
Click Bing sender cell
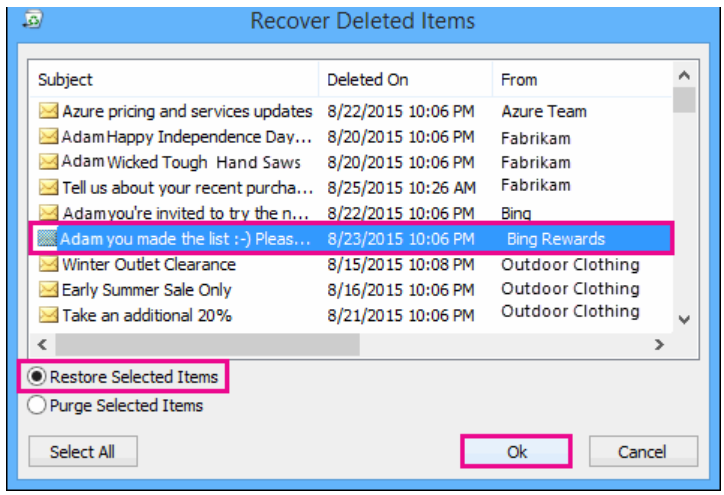(516, 213)
